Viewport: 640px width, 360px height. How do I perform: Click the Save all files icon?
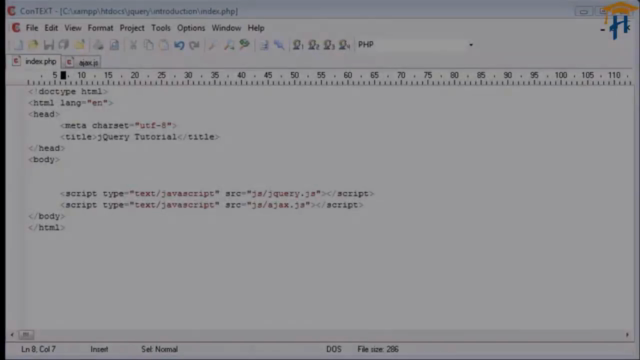tap(64, 45)
